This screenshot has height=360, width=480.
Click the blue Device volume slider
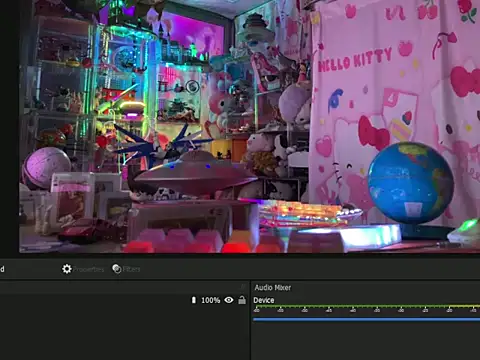(366, 319)
